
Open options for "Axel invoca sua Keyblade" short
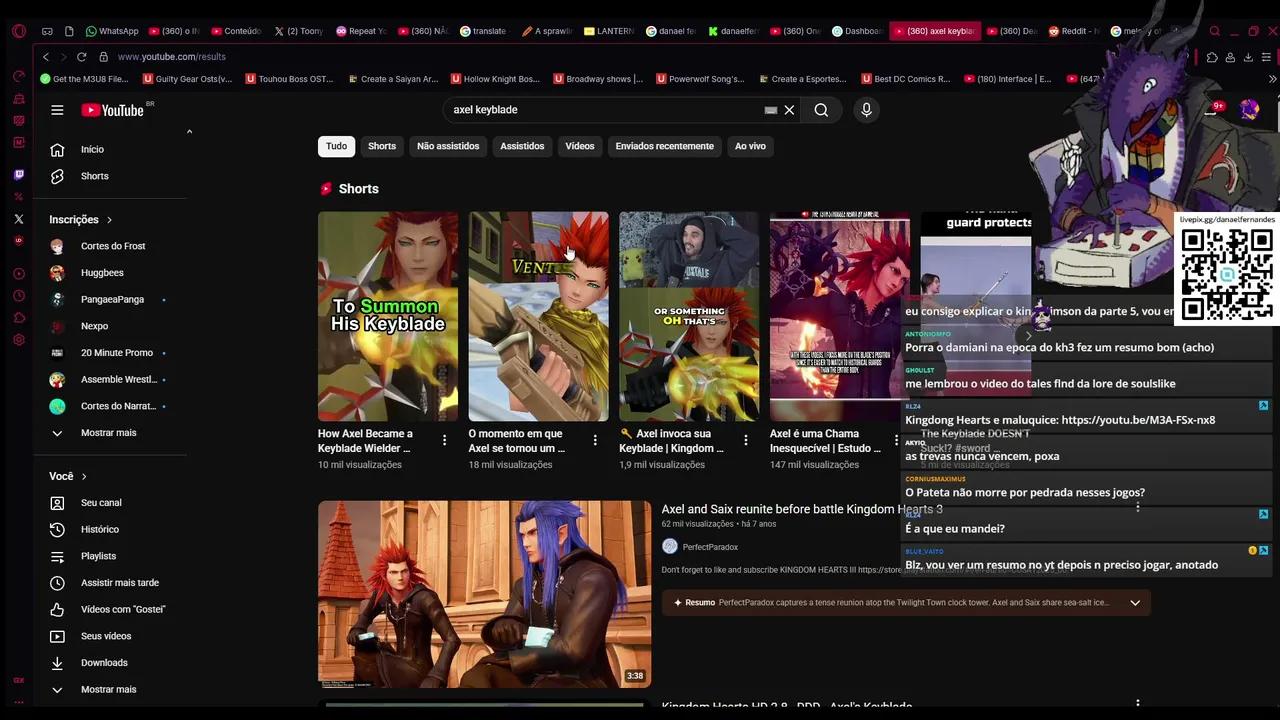click(745, 440)
